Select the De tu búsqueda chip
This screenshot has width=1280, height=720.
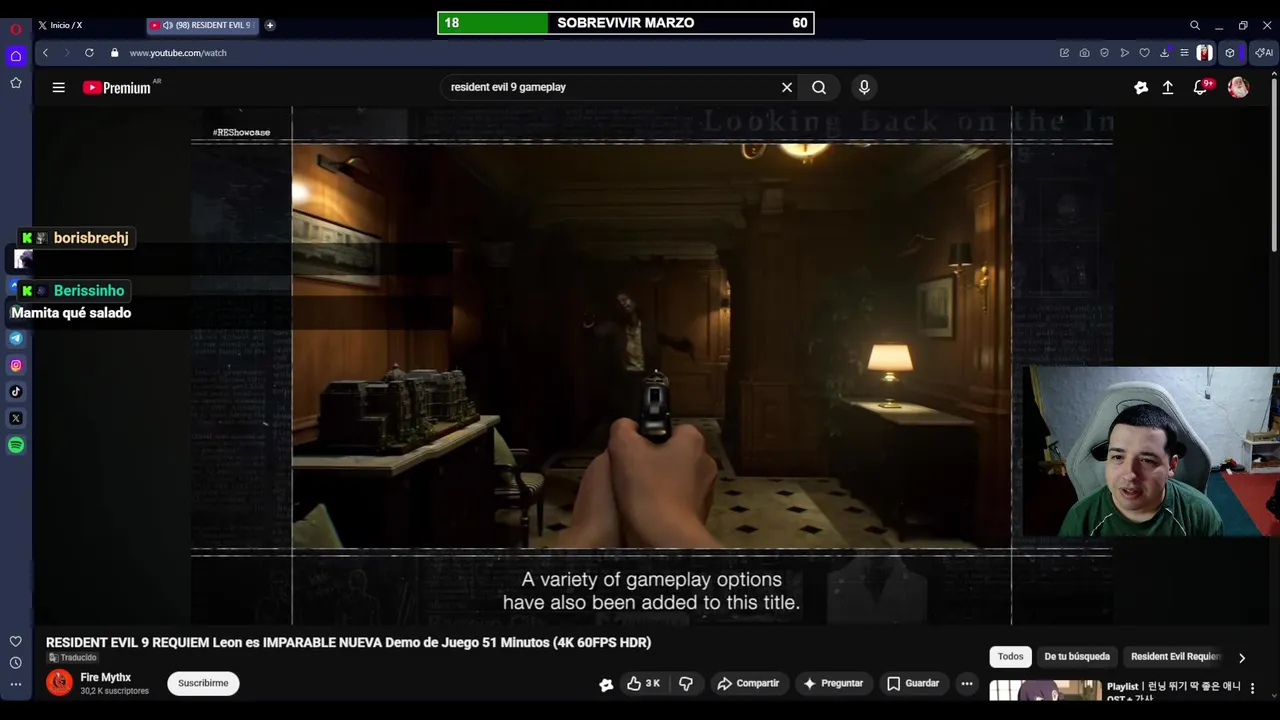(x=1077, y=656)
